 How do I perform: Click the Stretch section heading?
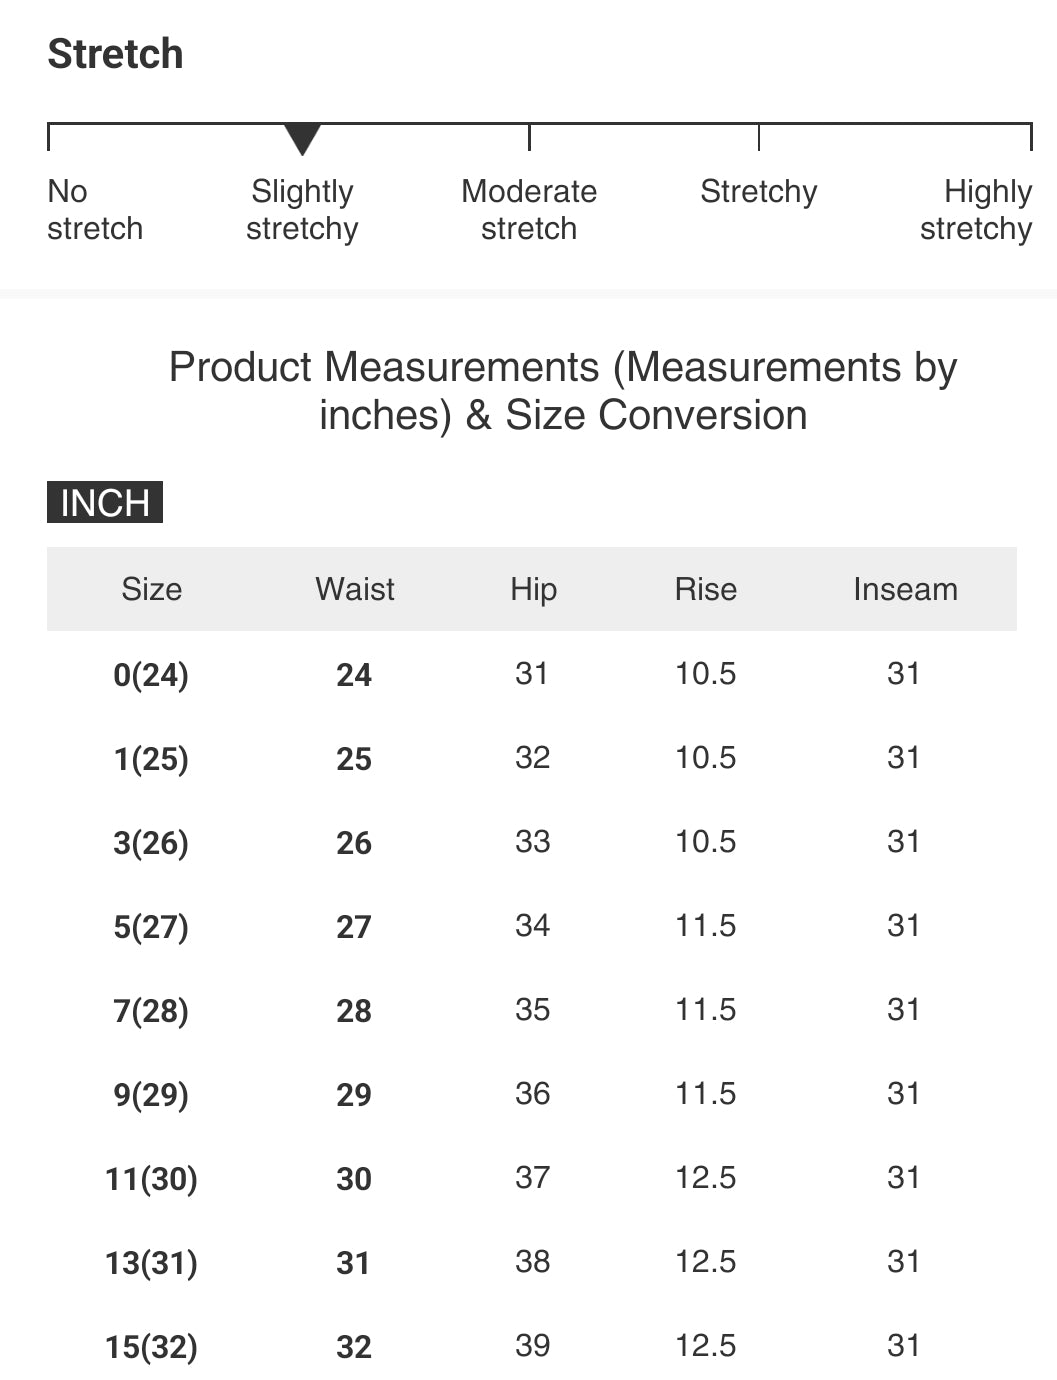point(116,54)
